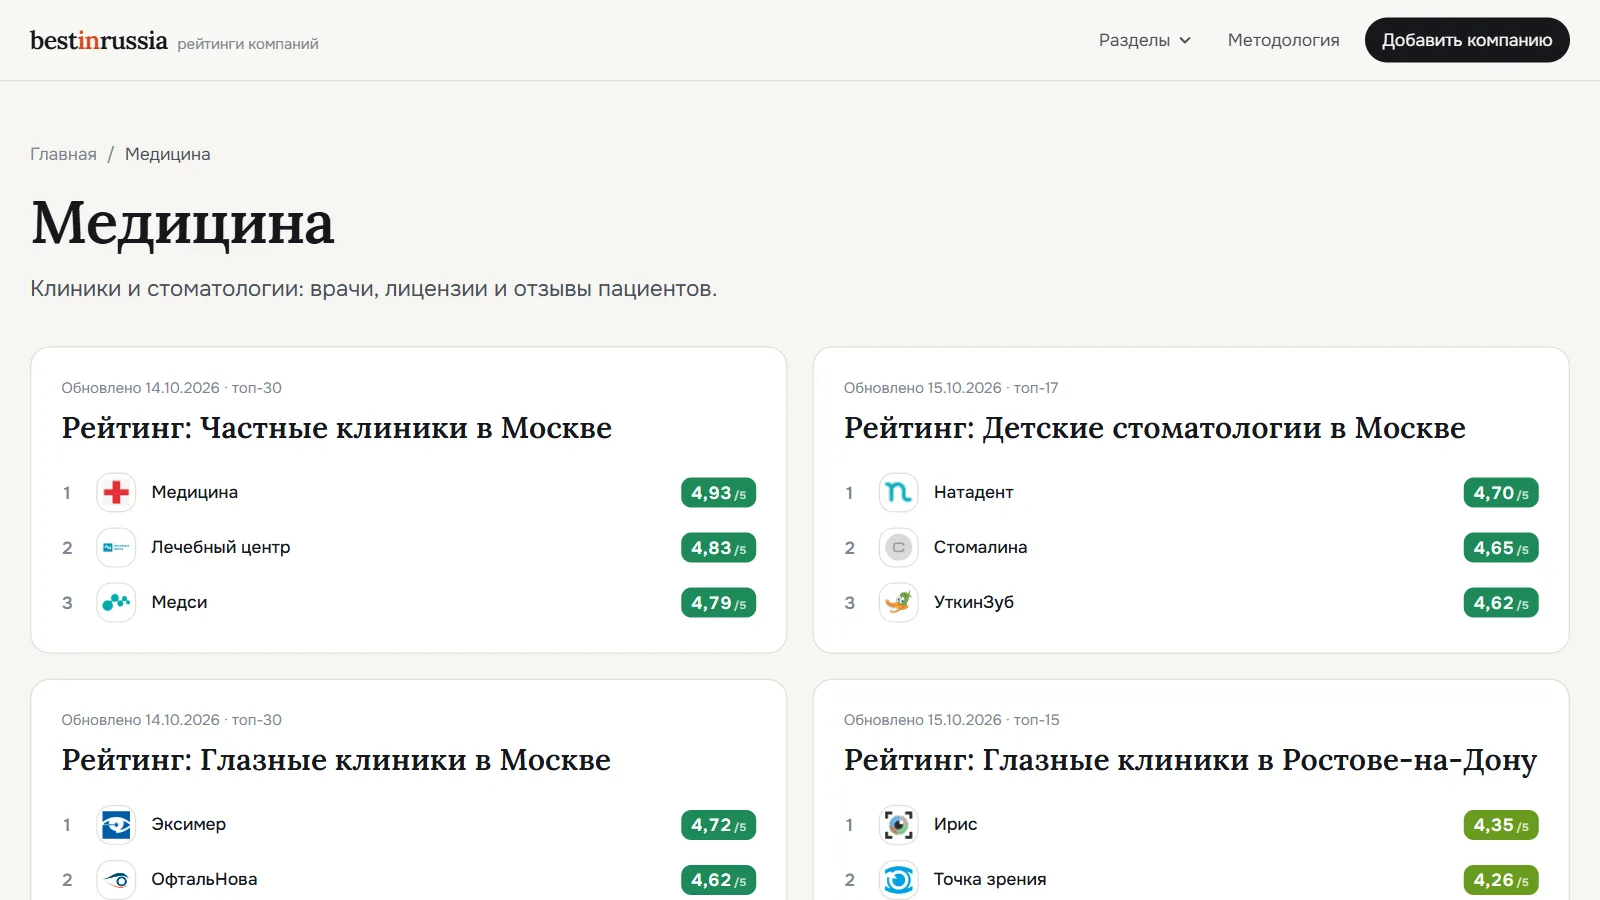Select the УткинЗуб entry

point(973,602)
